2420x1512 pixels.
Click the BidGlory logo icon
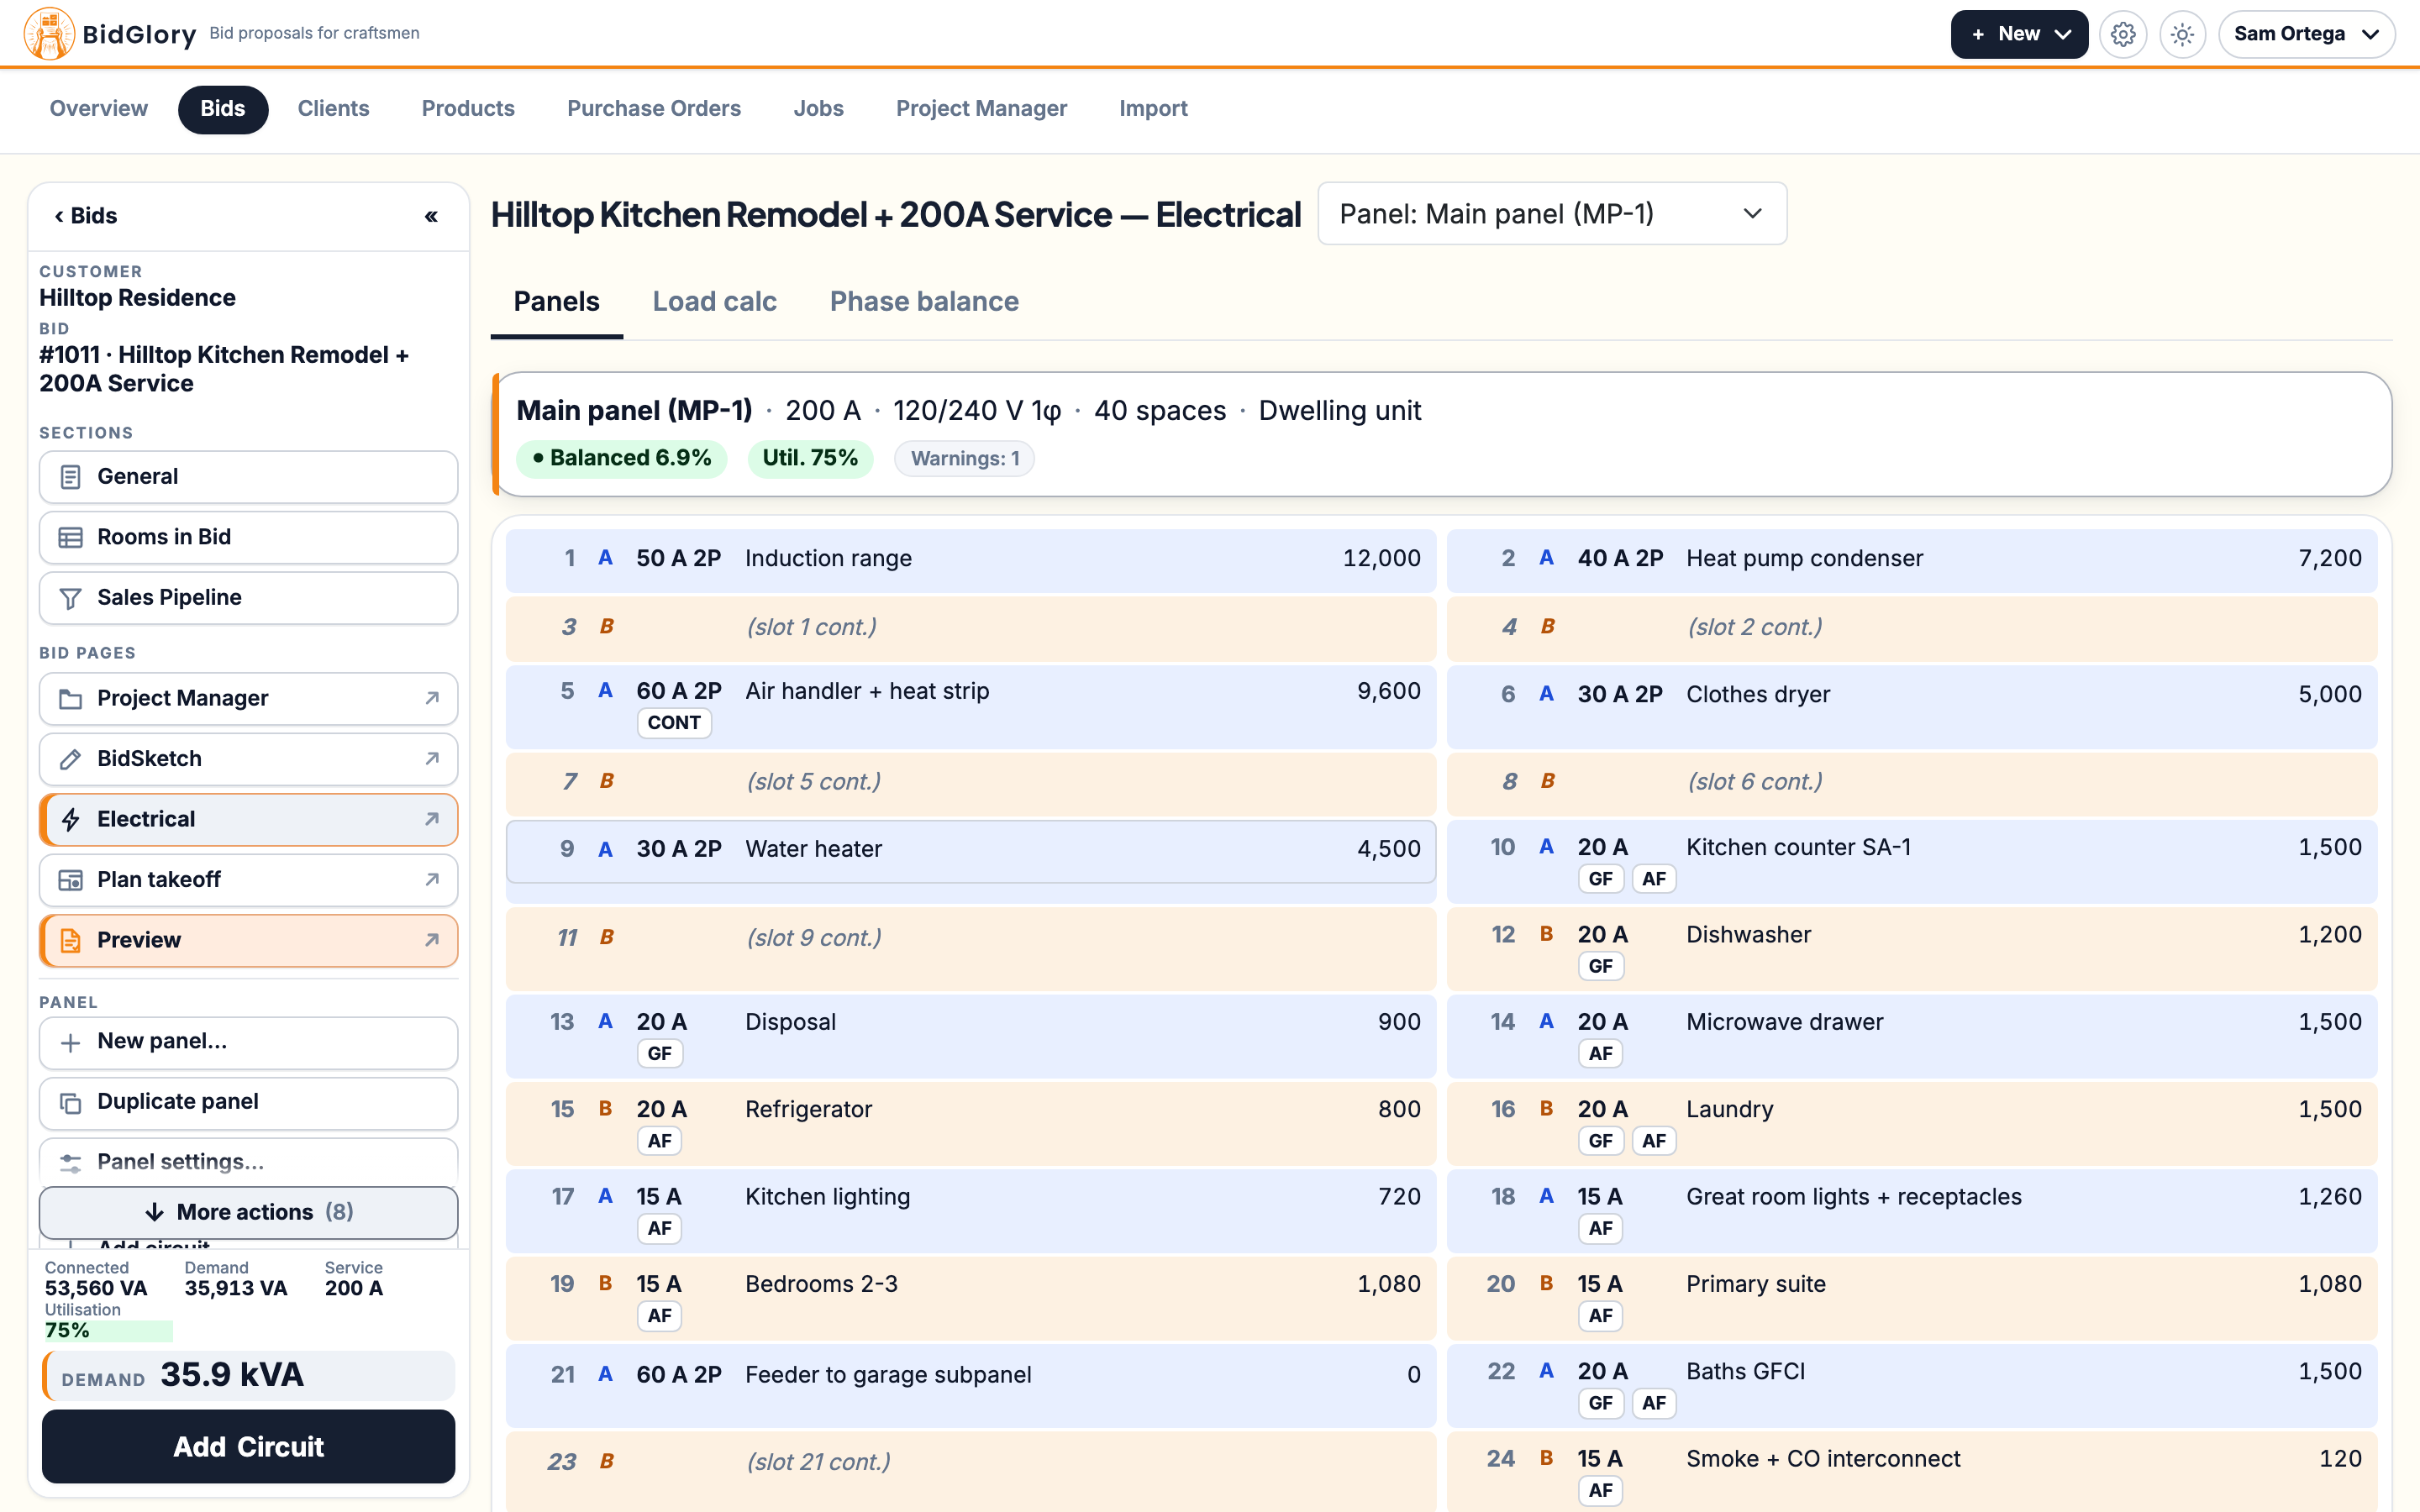coord(49,33)
